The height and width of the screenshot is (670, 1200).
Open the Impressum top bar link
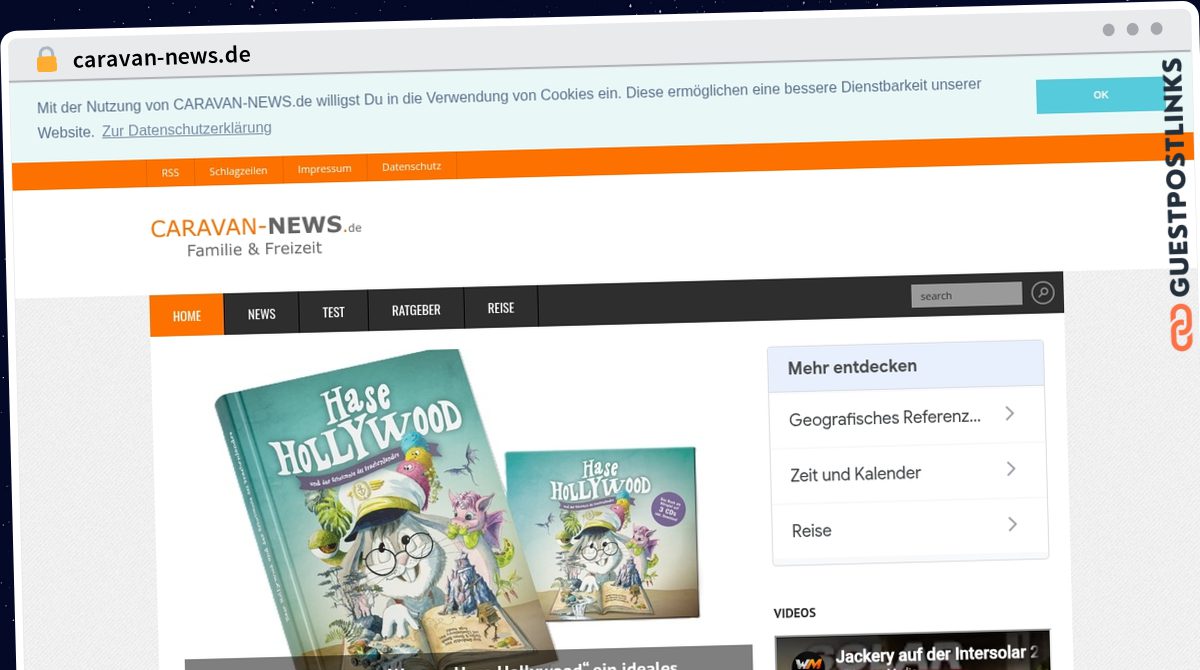coord(324,168)
